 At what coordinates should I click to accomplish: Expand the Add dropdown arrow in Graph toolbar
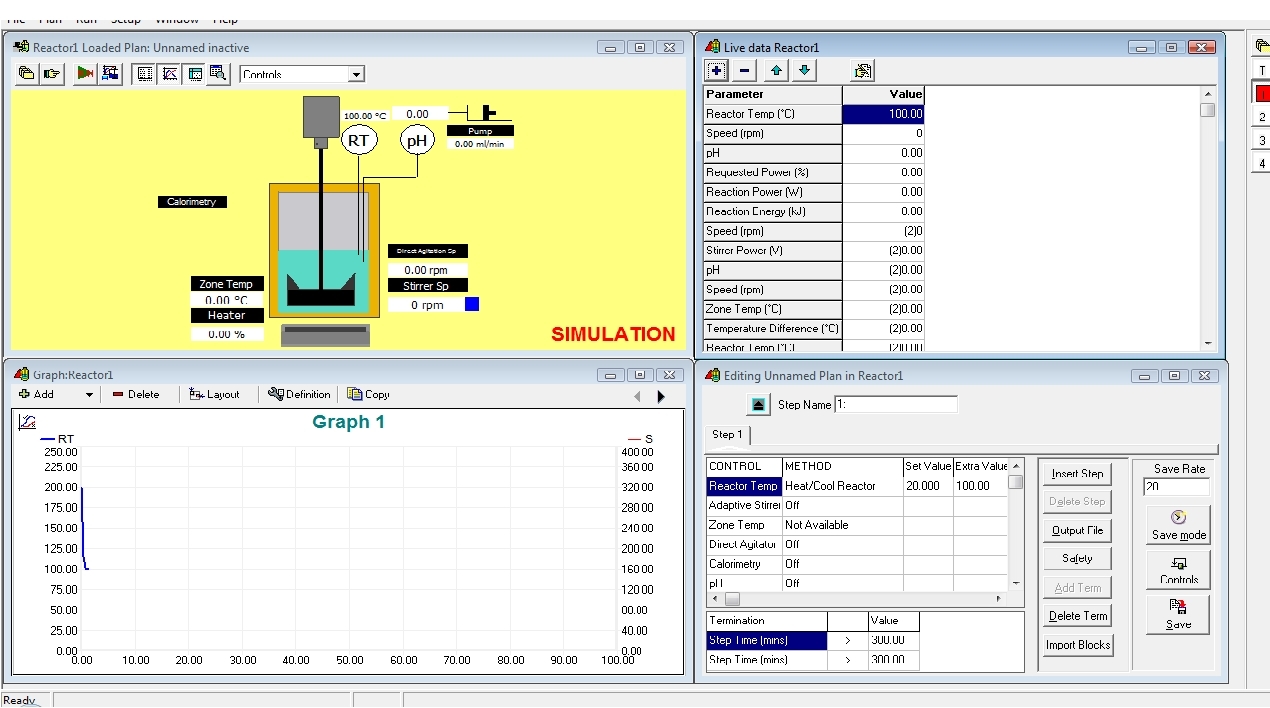(89, 395)
